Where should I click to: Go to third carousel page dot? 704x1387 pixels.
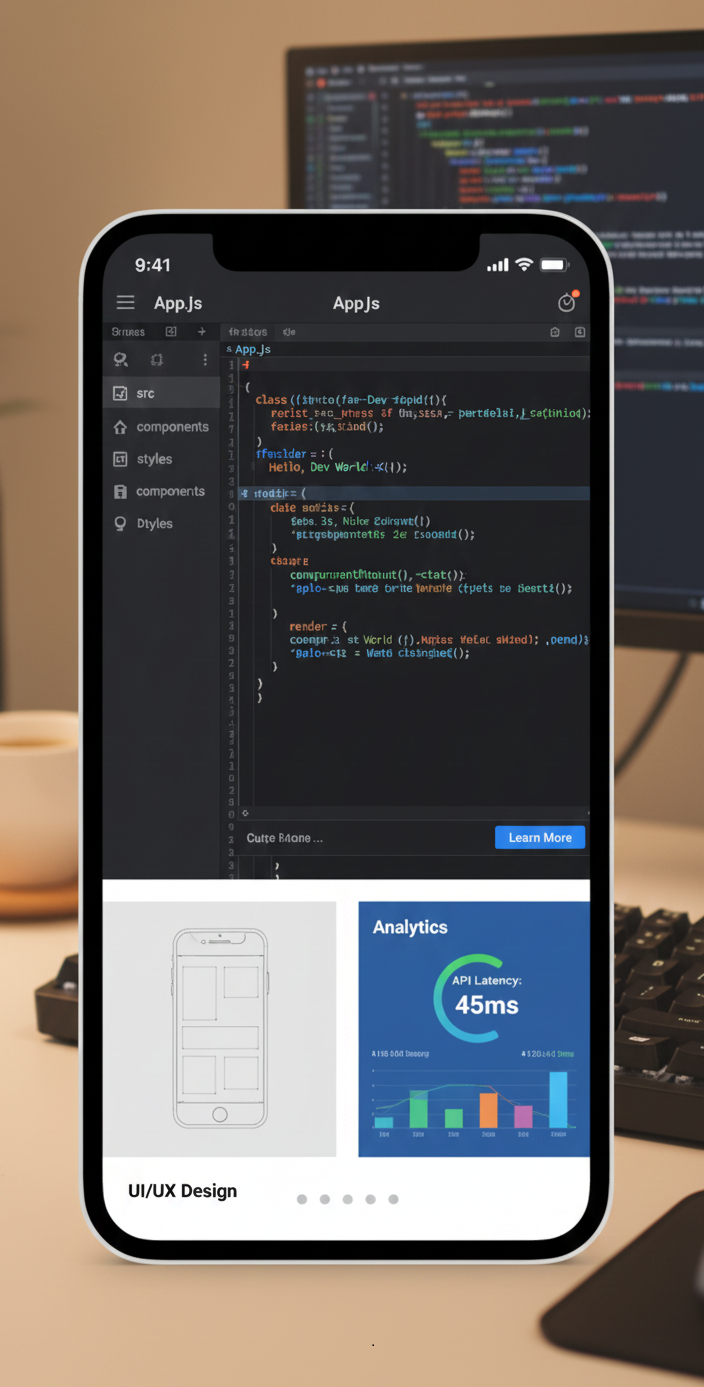click(348, 1199)
